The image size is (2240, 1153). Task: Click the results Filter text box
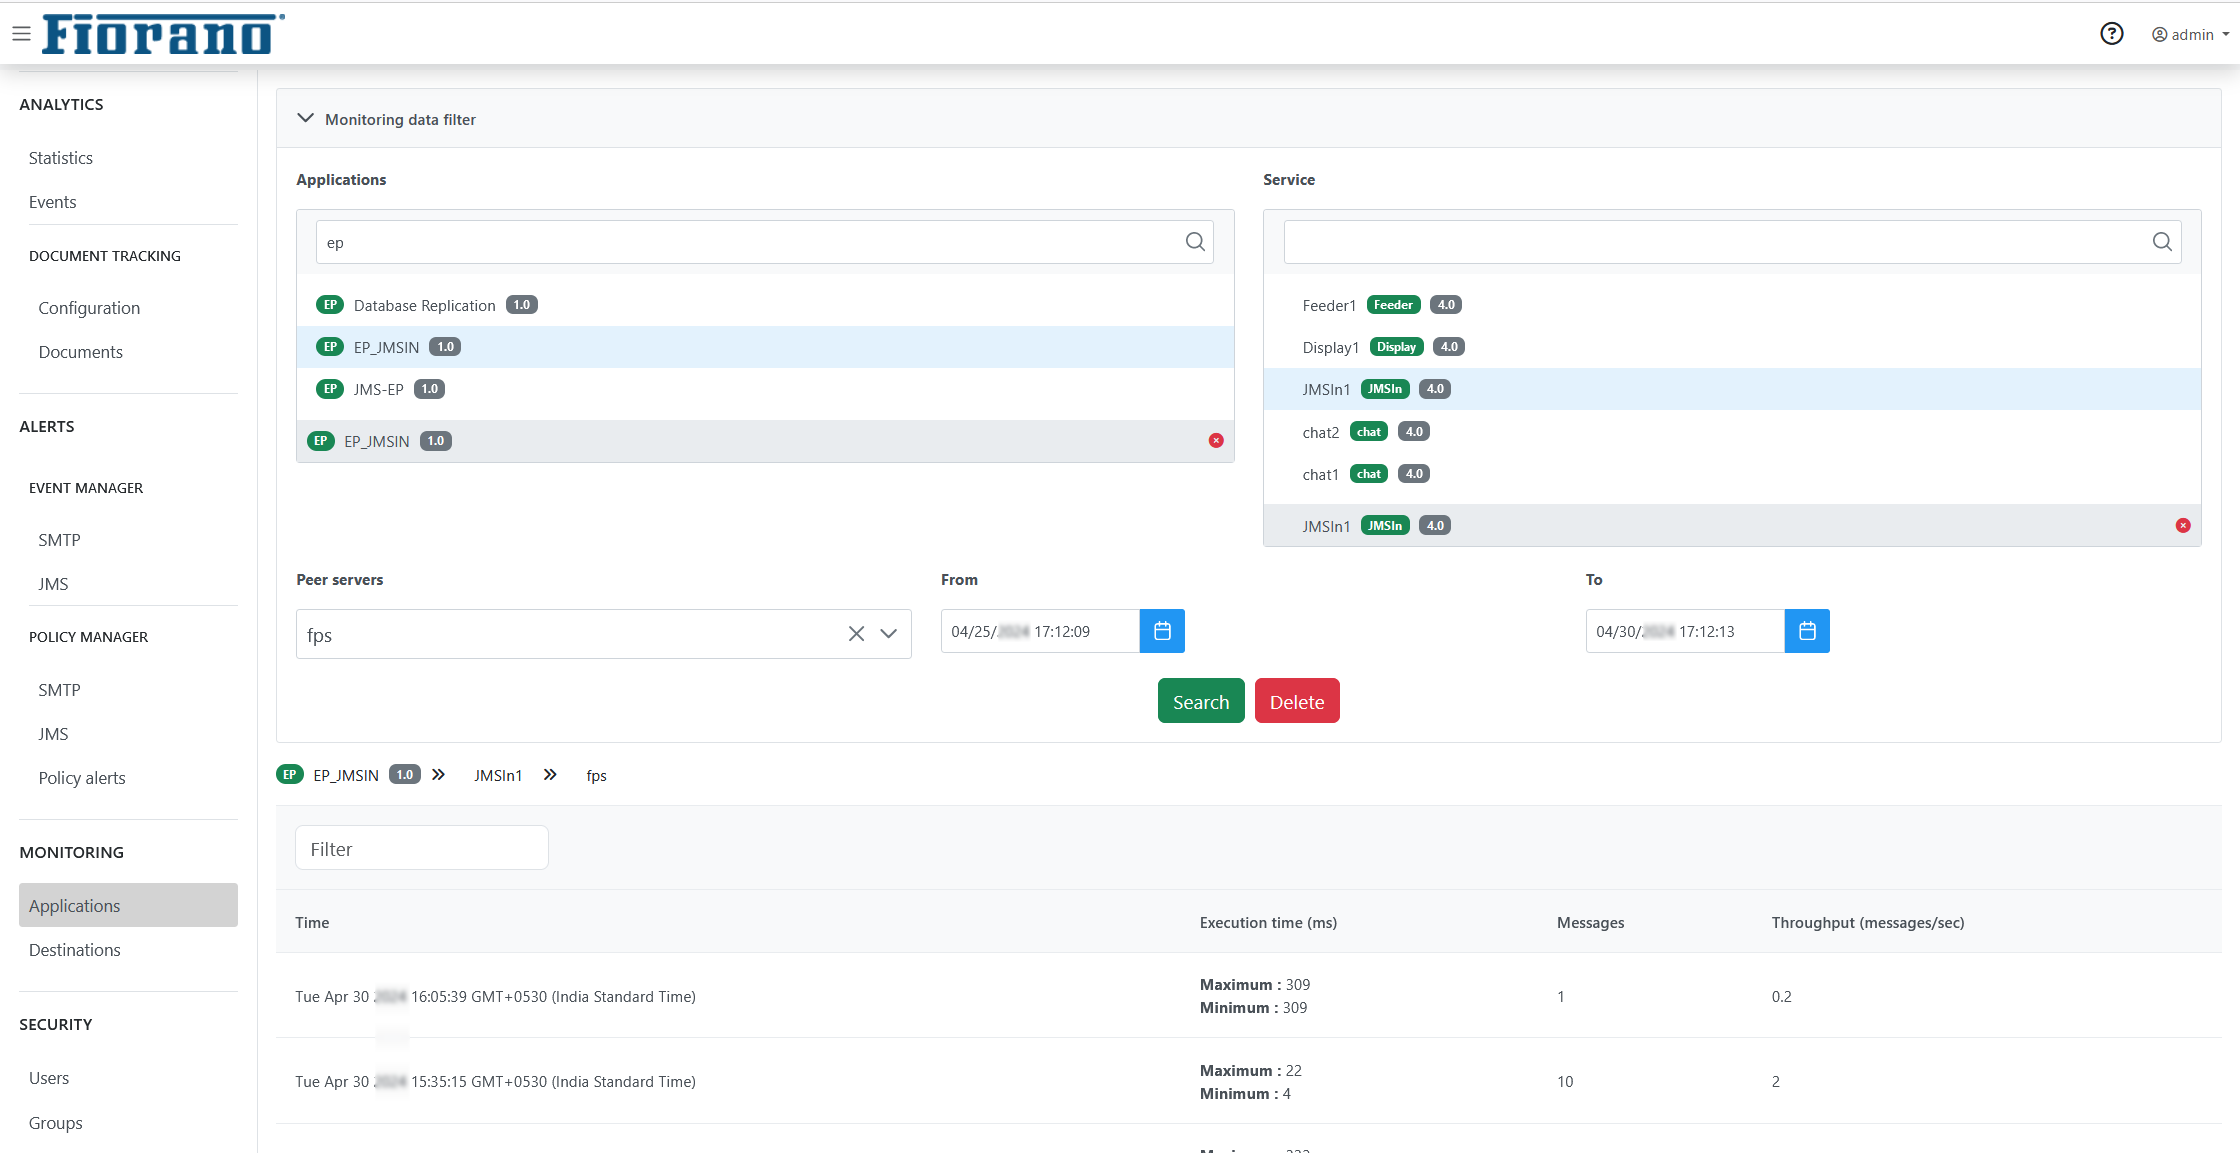point(421,849)
